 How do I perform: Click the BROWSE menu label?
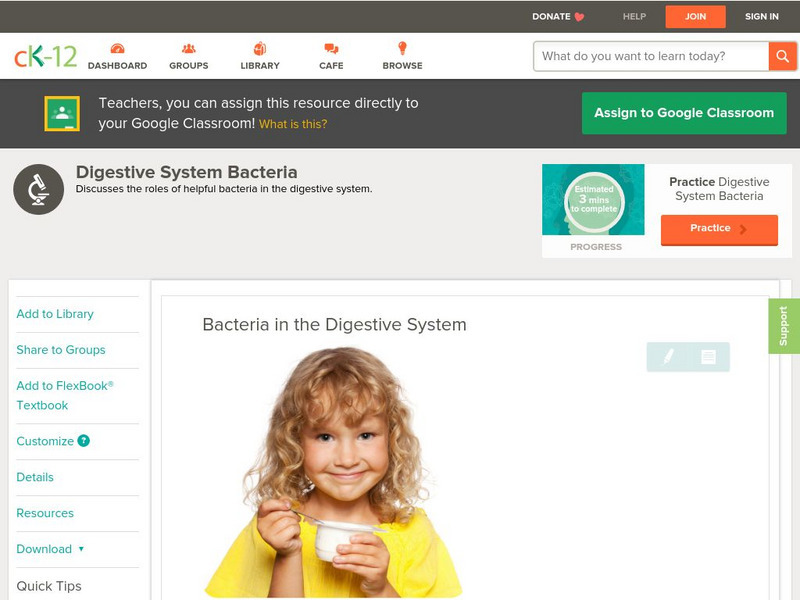point(403,66)
